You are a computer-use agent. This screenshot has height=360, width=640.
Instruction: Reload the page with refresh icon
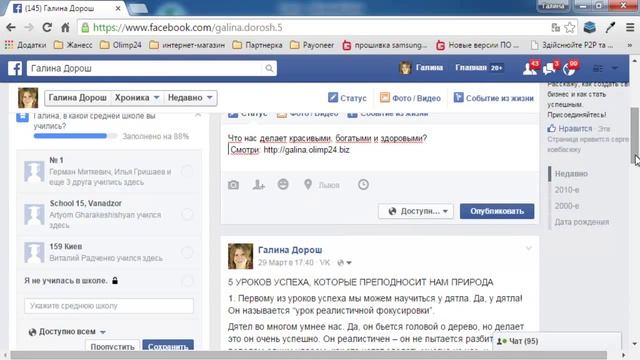click(47, 27)
